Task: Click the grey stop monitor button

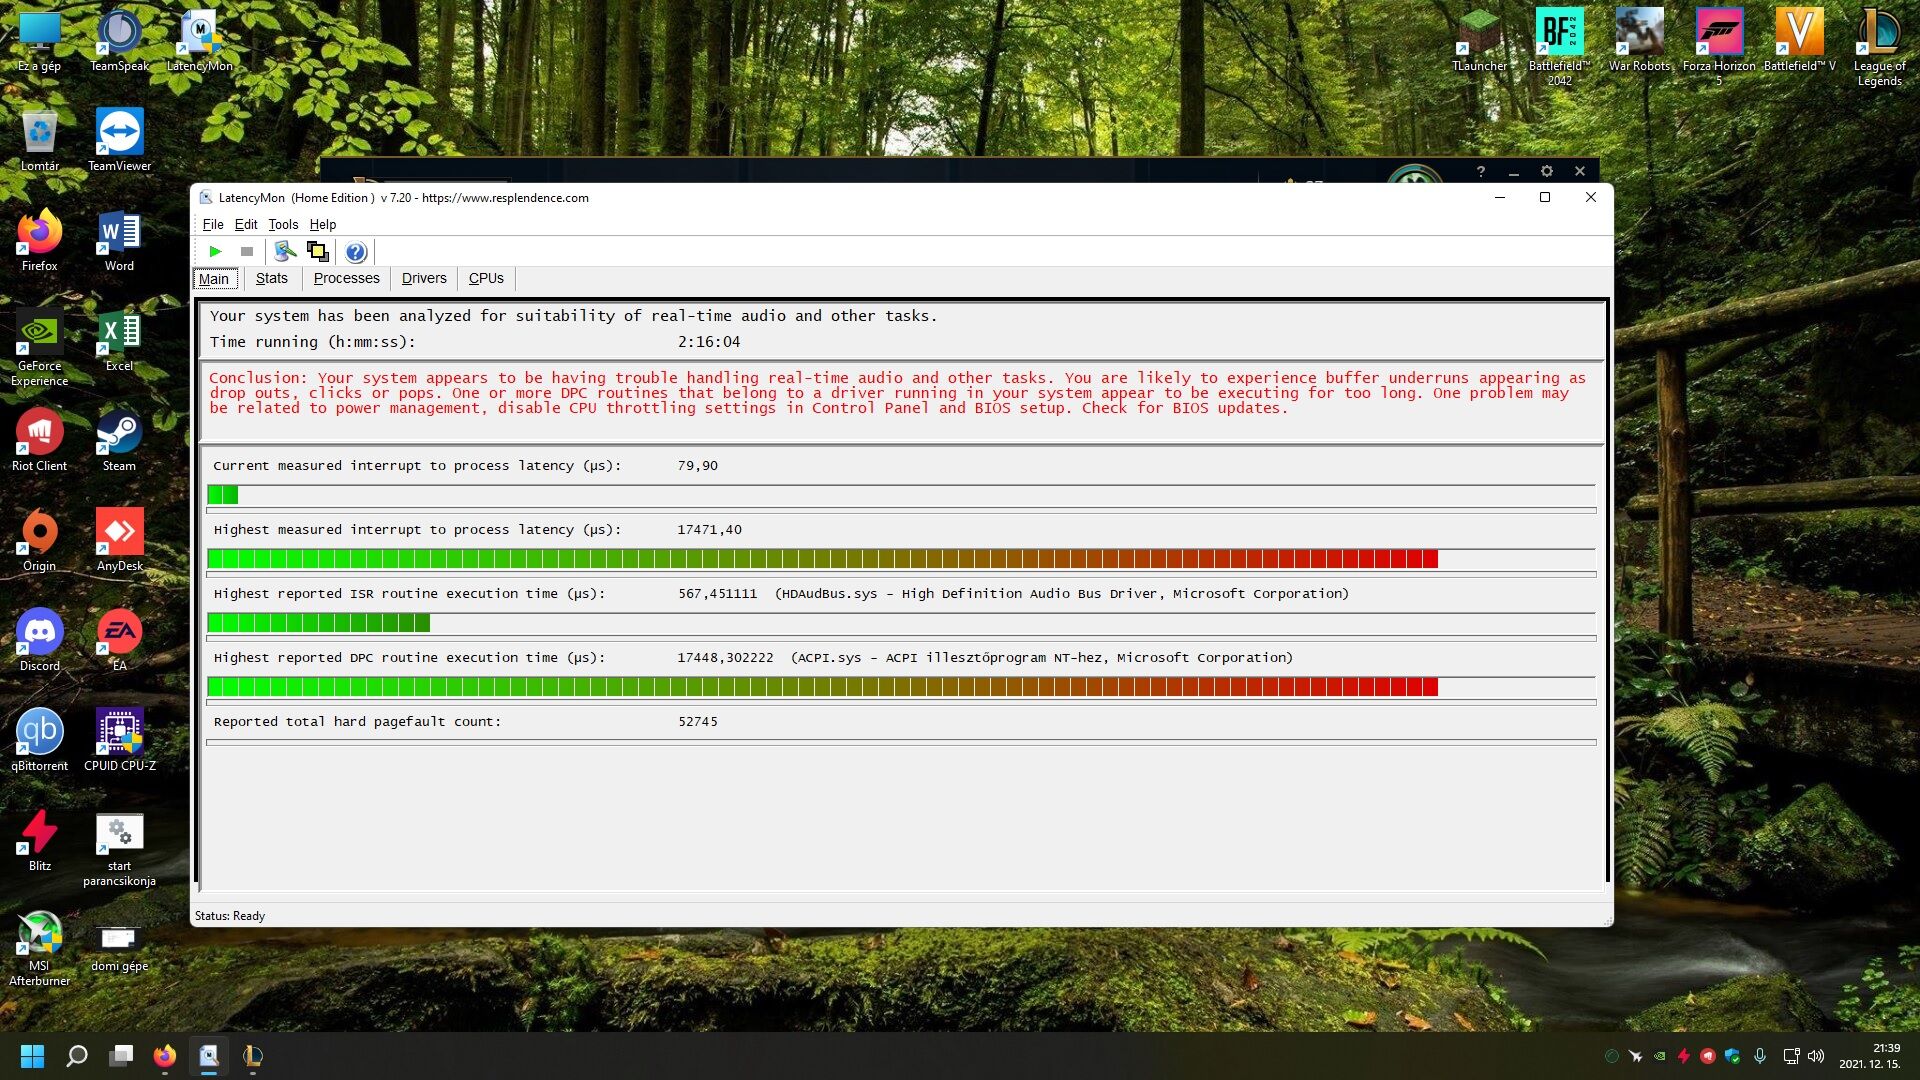Action: (x=247, y=252)
